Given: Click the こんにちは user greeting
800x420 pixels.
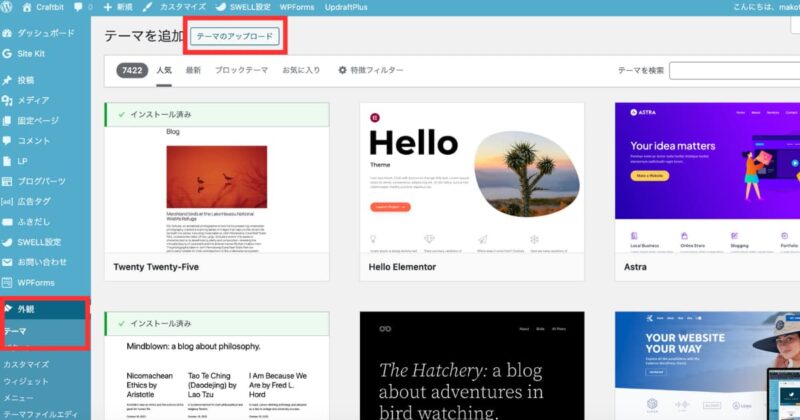Looking at the screenshot, I should [x=766, y=7].
